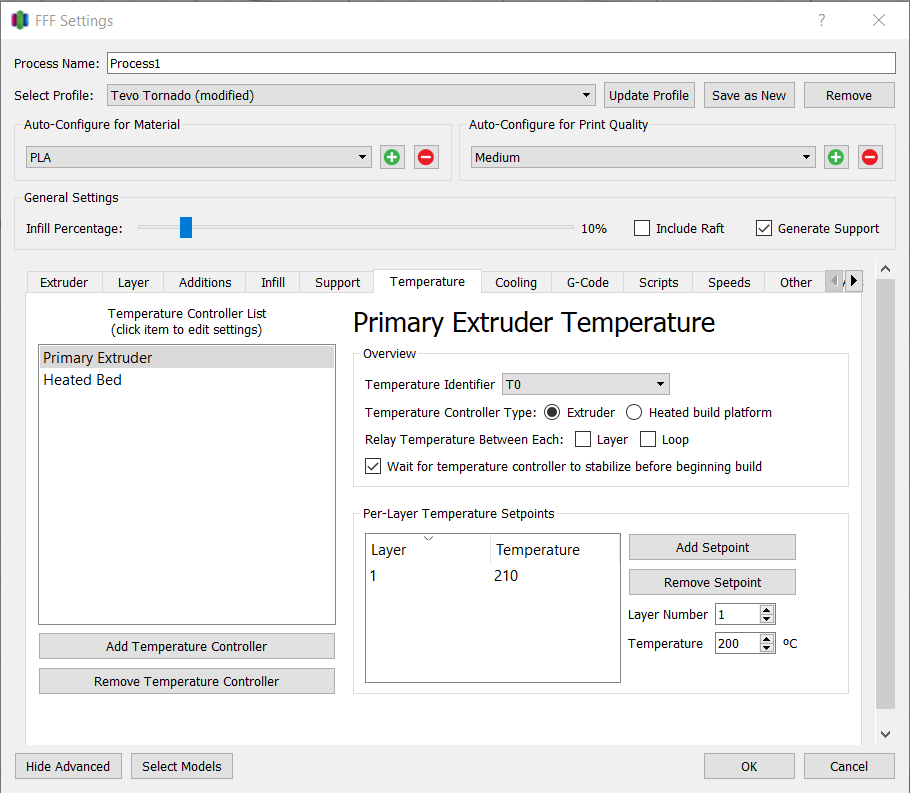The image size is (910, 793).
Task: Toggle wait for temperature controller to stabilize
Action: [373, 466]
